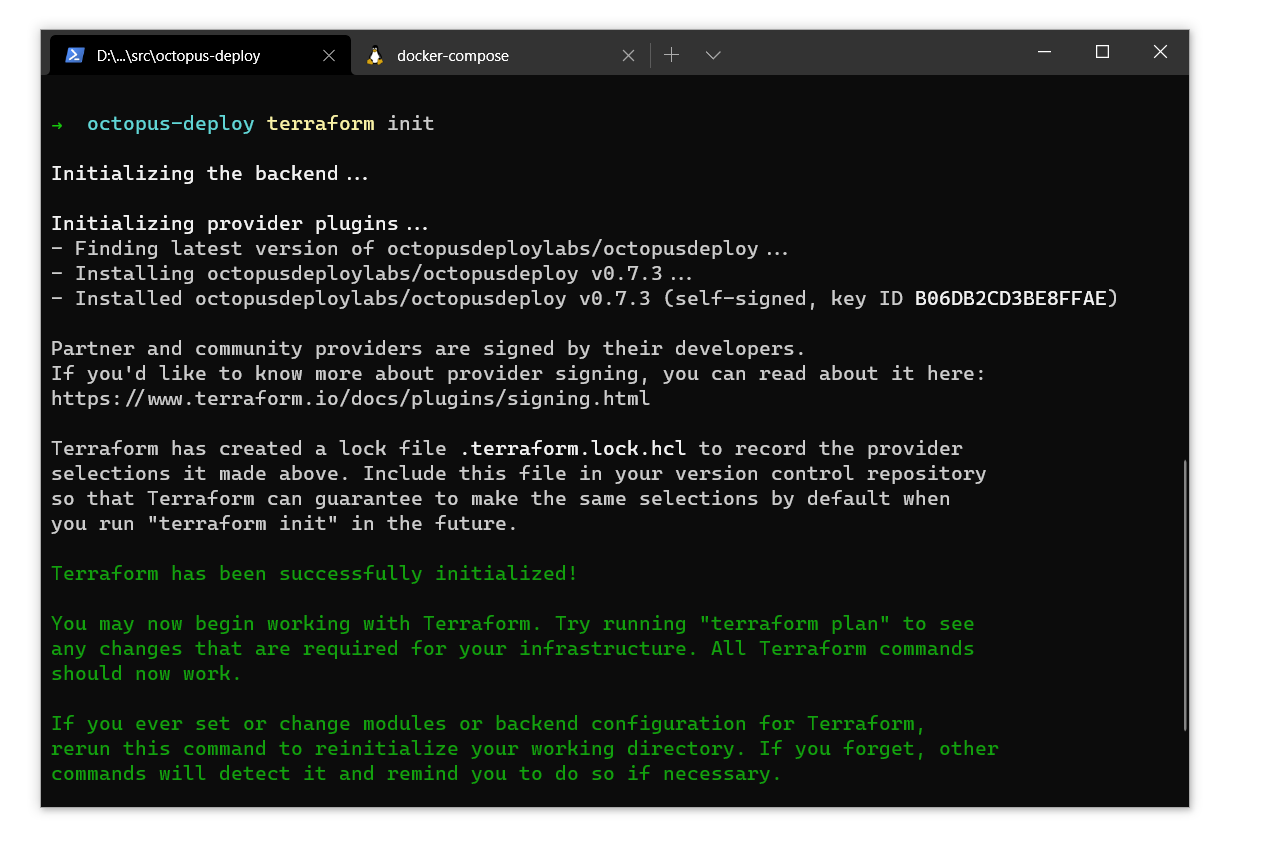
Task: Open a new tab with the plus button
Action: (672, 55)
